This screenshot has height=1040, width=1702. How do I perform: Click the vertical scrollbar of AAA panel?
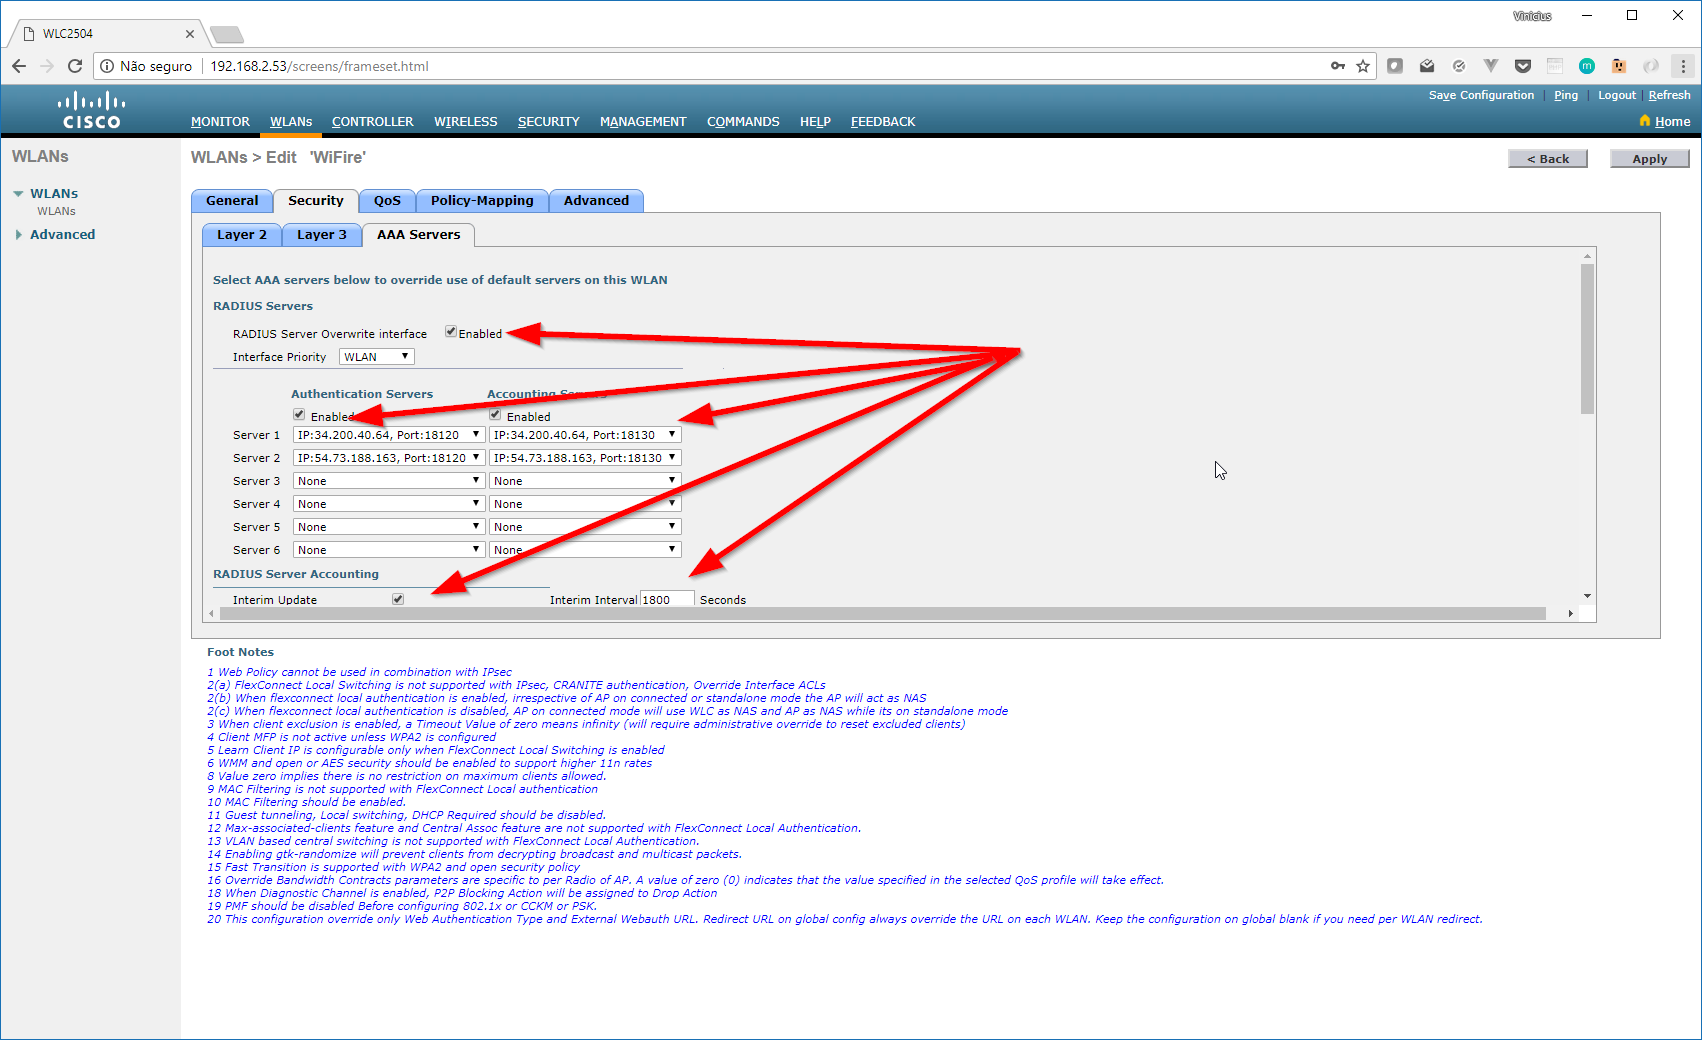pos(1587,340)
